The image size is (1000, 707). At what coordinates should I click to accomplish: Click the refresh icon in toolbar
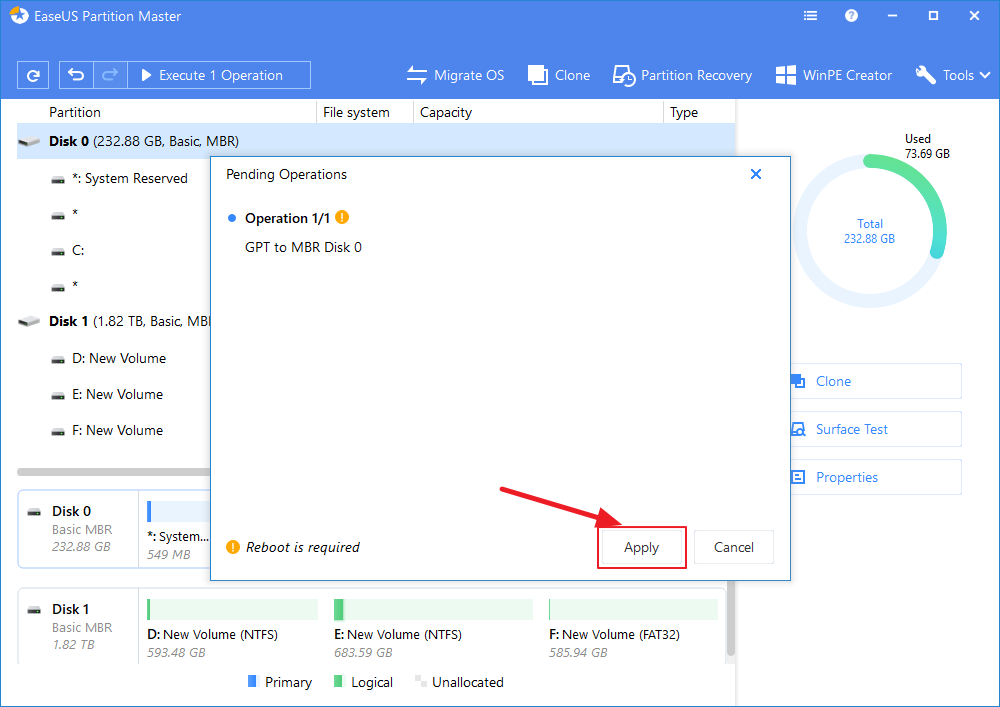pos(33,75)
